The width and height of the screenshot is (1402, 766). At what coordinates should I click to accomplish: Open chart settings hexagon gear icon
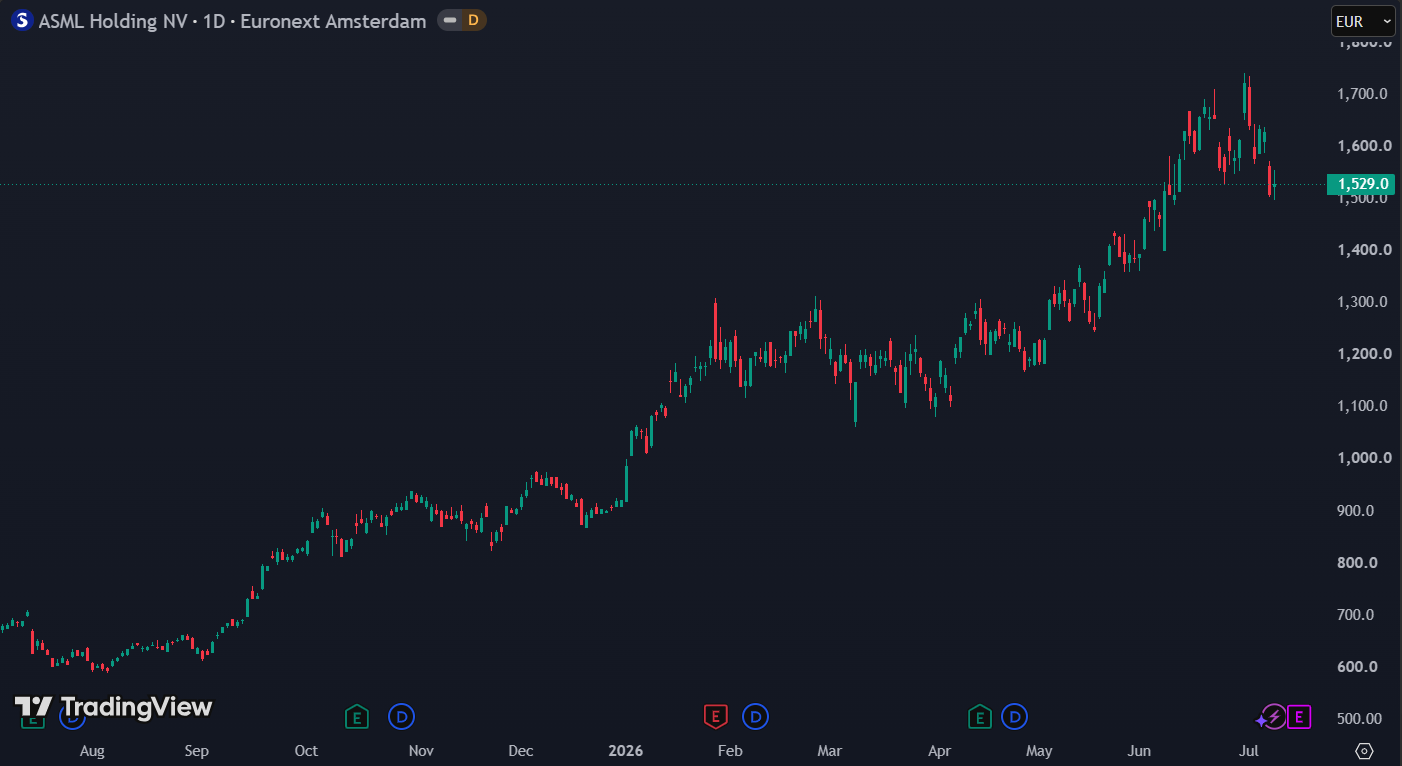click(1364, 751)
